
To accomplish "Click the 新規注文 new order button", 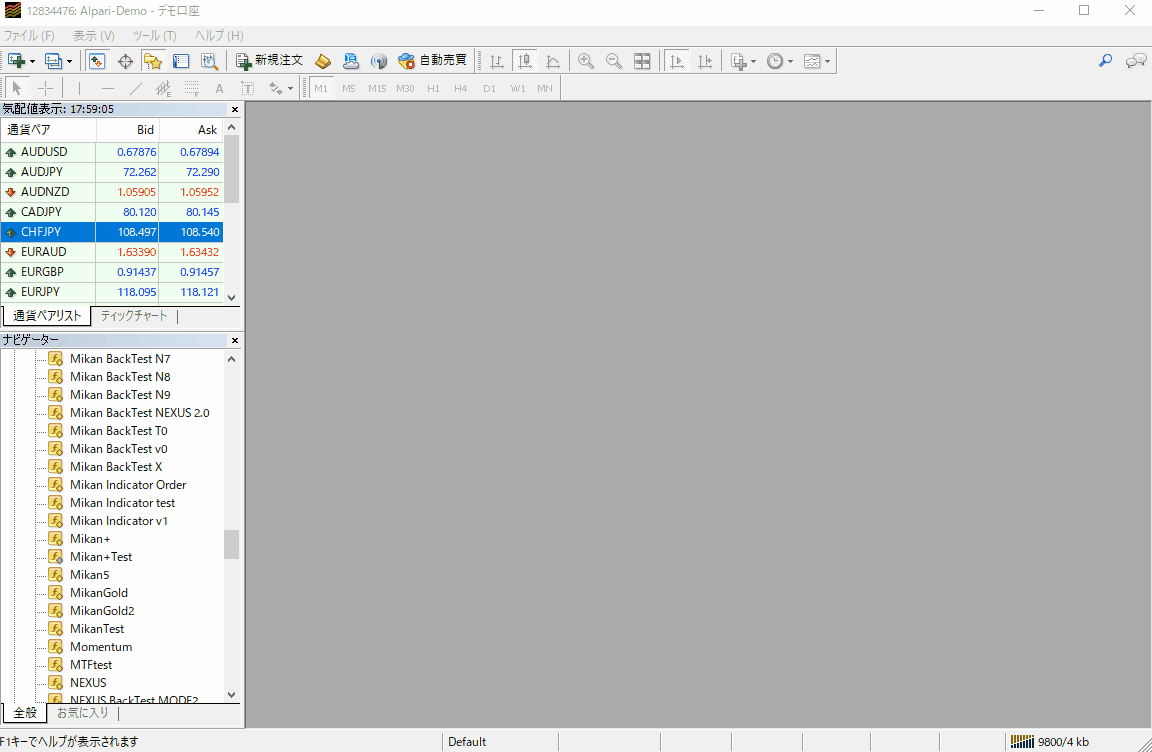I will click(269, 61).
